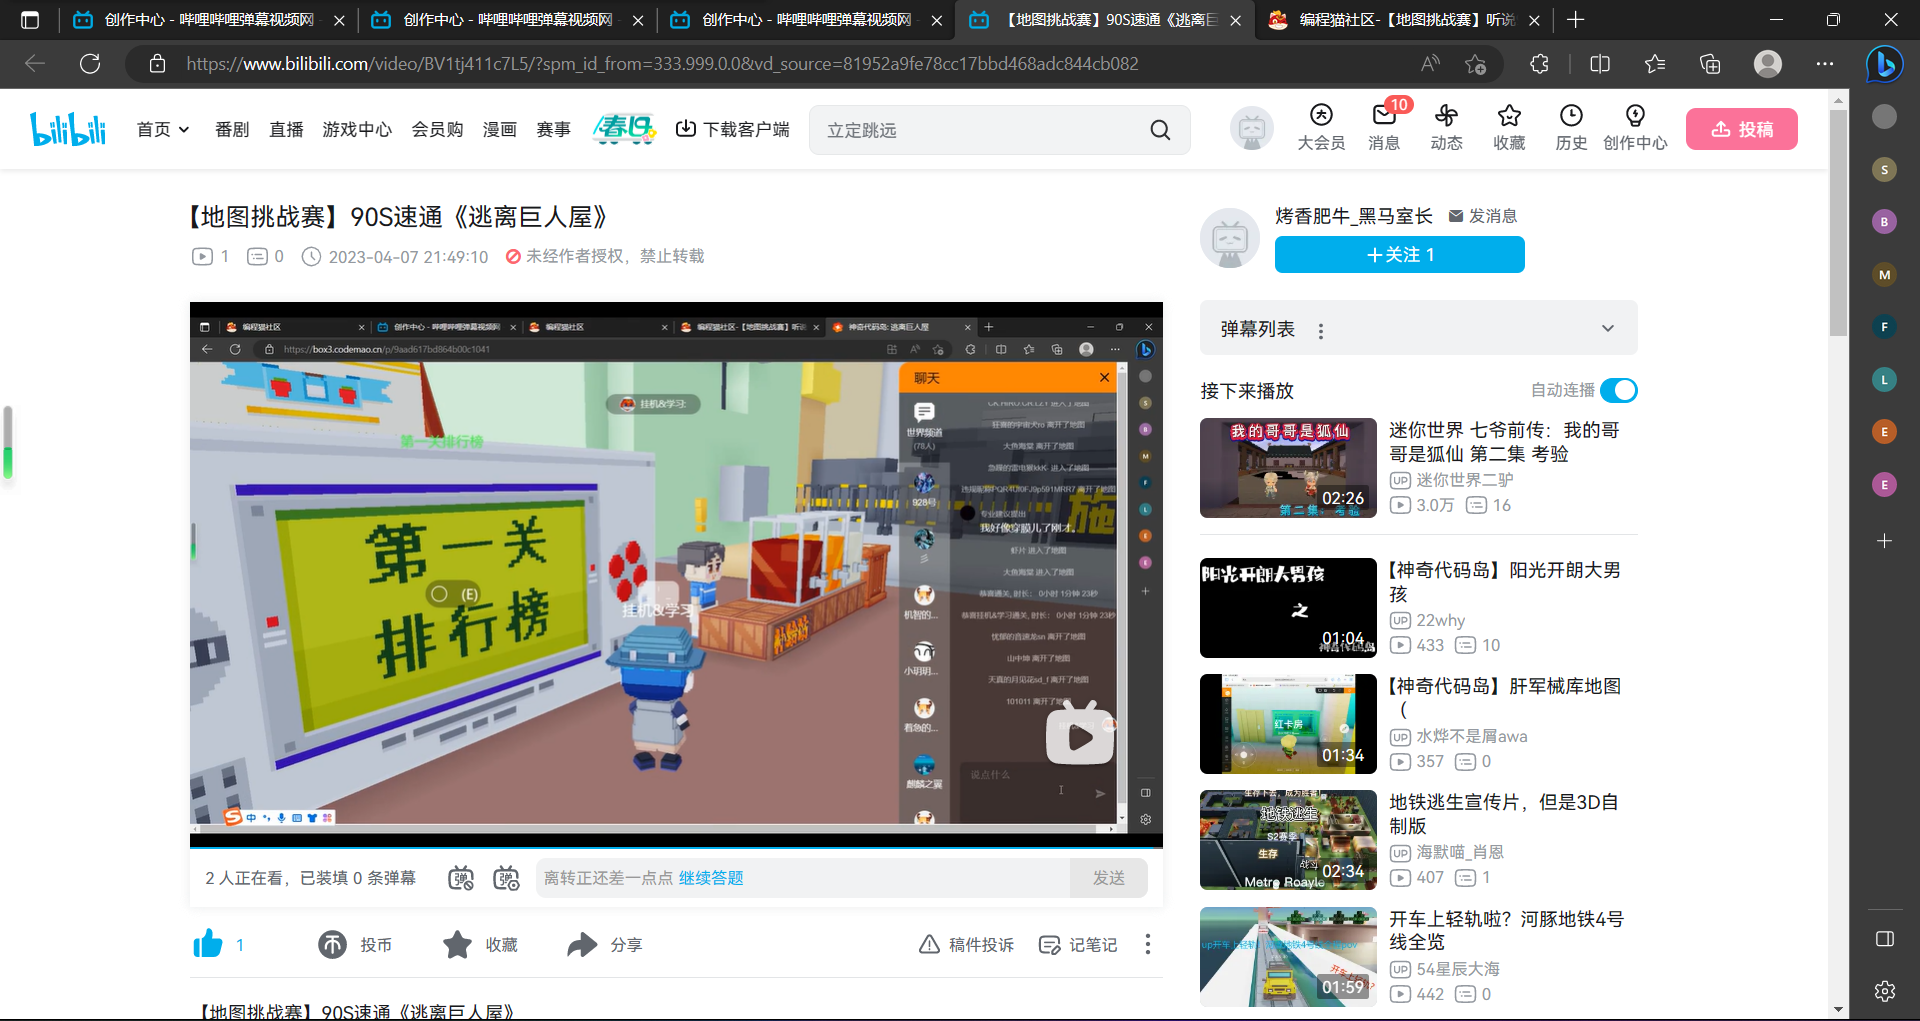Open a new browser tab
The width and height of the screenshot is (1920, 1021).
click(x=1576, y=20)
